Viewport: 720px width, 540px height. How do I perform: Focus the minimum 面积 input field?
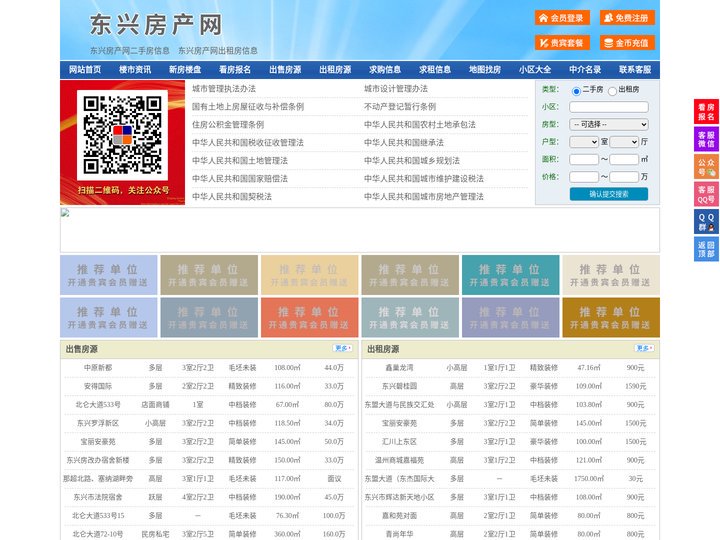(584, 159)
